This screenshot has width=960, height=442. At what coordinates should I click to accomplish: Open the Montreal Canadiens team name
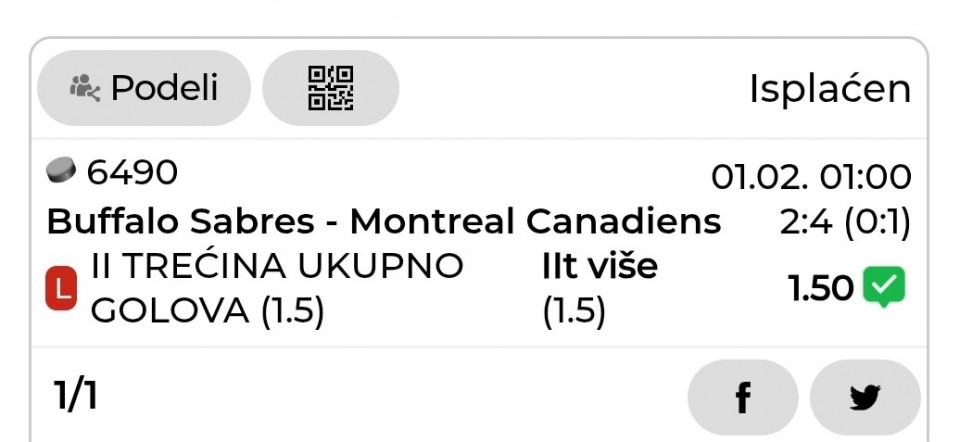tap(535, 220)
